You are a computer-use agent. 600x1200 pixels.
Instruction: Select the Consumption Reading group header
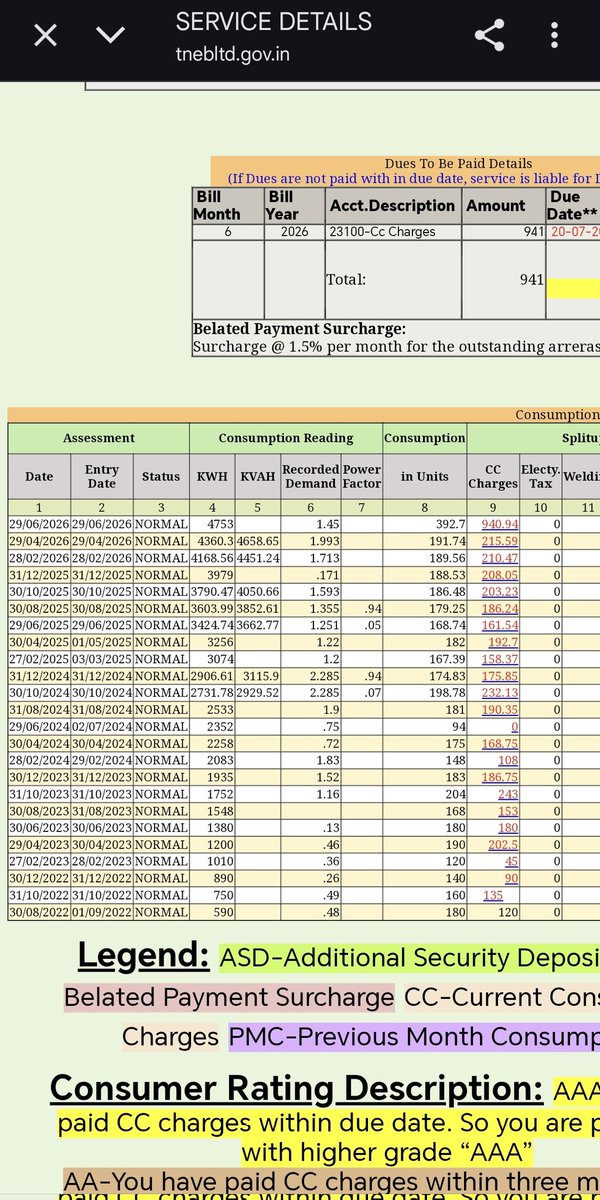click(x=286, y=438)
